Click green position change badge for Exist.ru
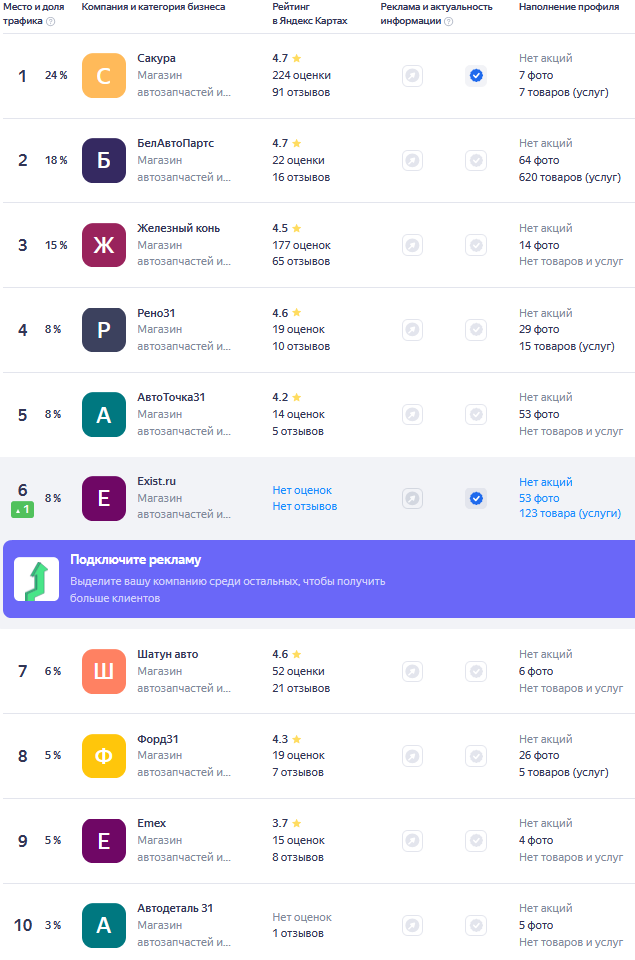The width and height of the screenshot is (635, 960). tap(23, 509)
